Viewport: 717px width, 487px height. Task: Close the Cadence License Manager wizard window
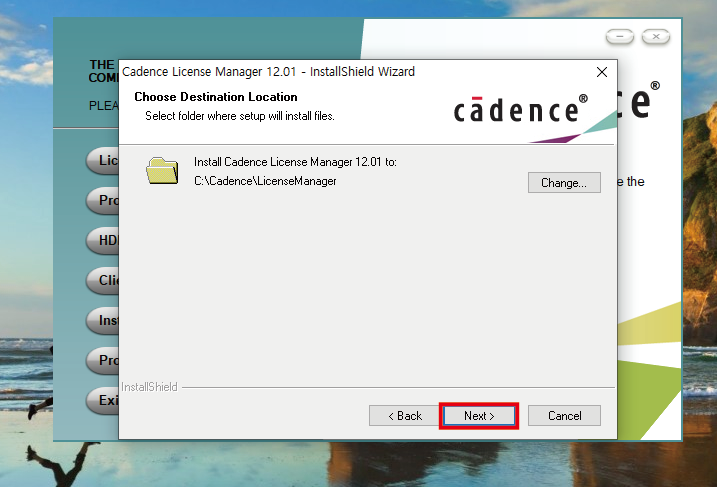click(602, 72)
